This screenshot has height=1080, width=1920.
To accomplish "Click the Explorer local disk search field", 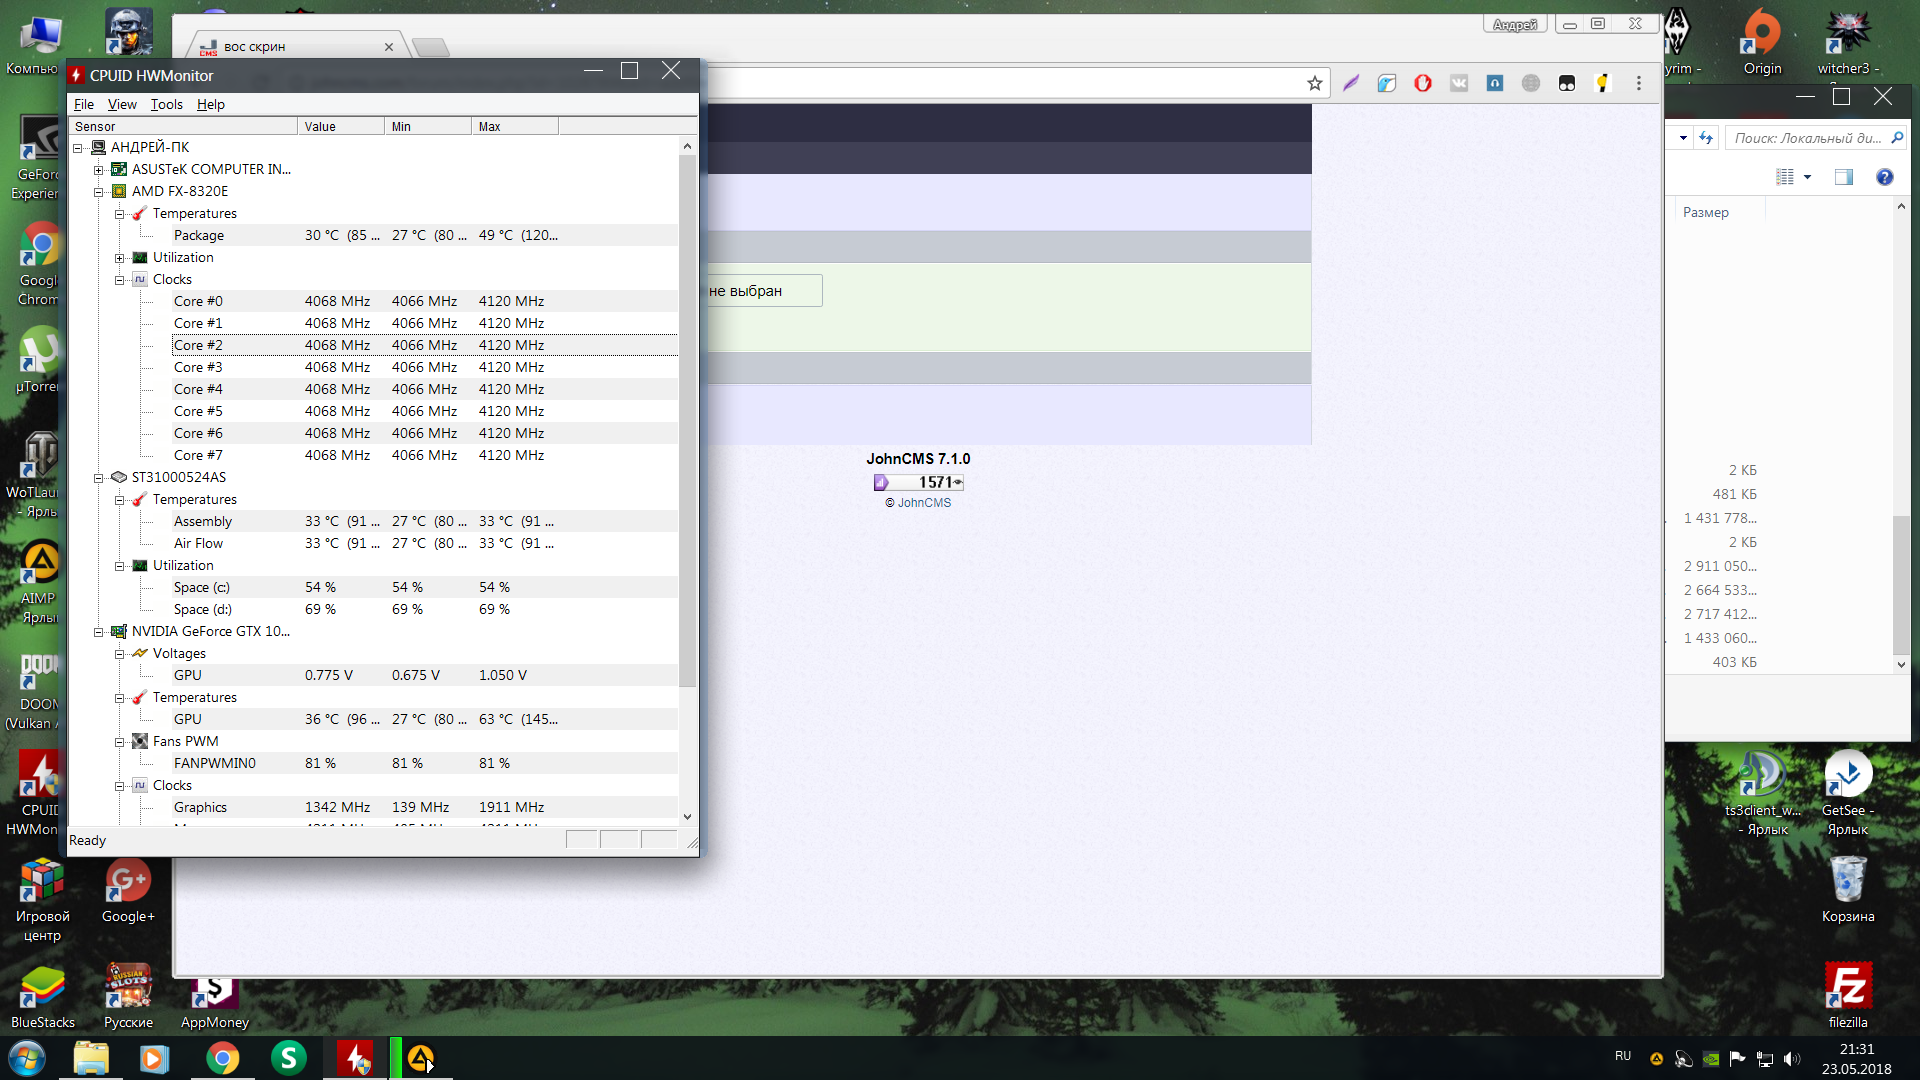I will tap(1805, 138).
